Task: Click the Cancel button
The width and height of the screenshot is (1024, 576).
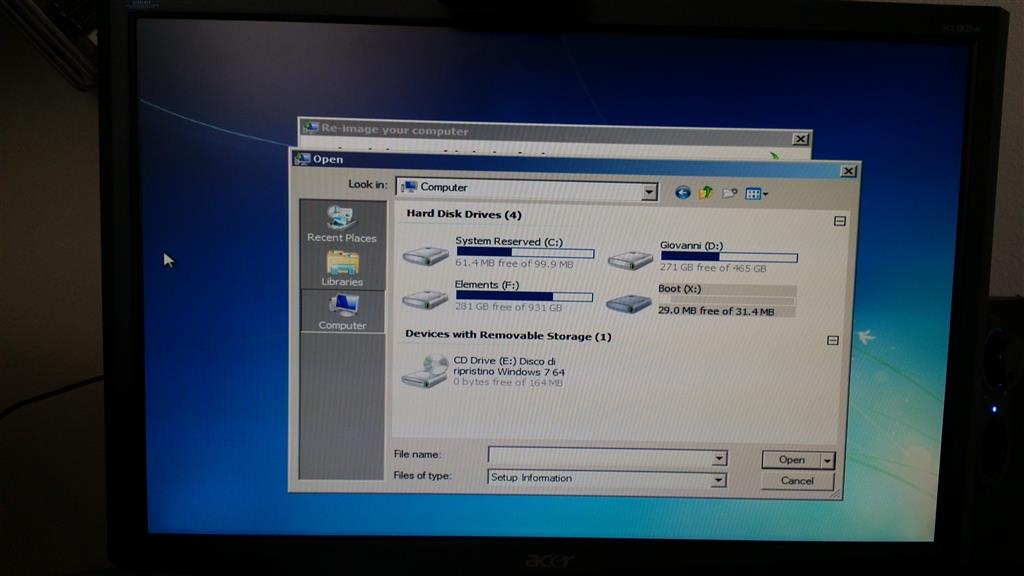Action: click(797, 481)
